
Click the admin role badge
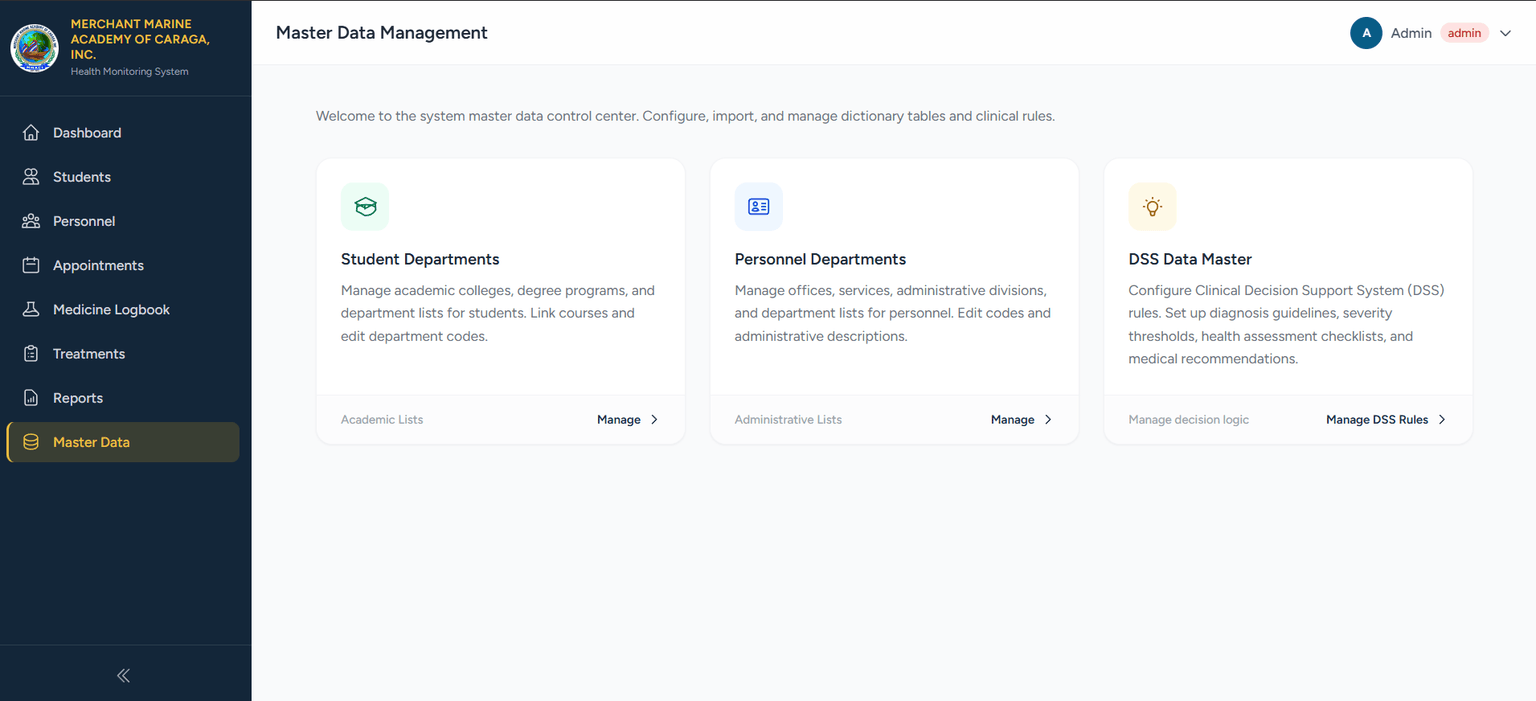pos(1464,33)
